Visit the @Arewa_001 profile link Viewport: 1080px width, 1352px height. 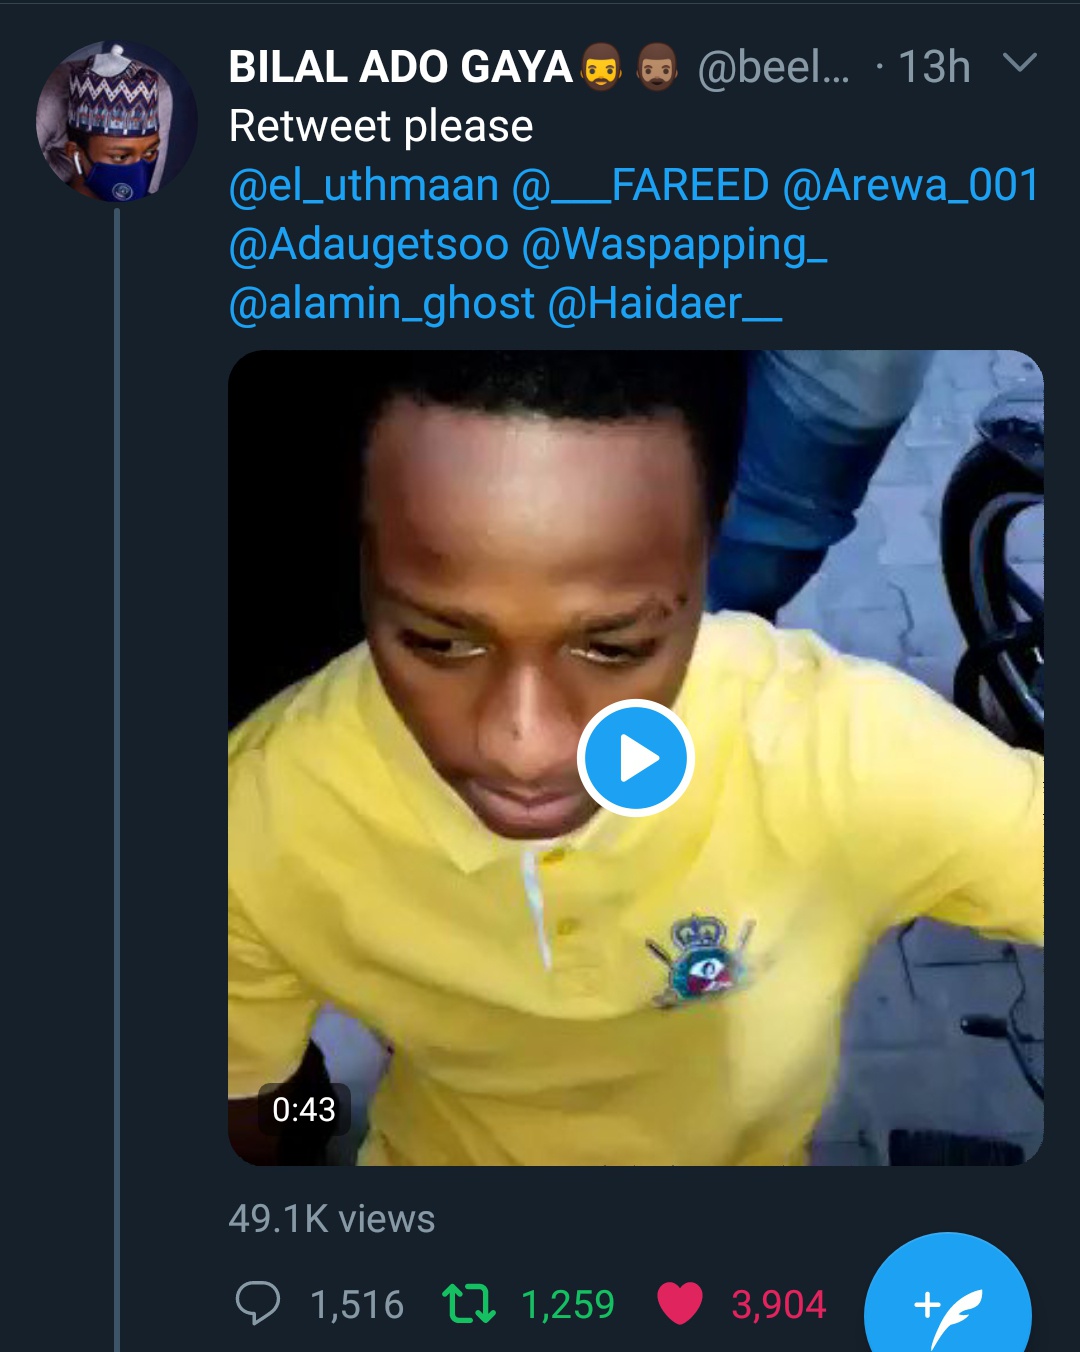pyautogui.click(x=910, y=186)
